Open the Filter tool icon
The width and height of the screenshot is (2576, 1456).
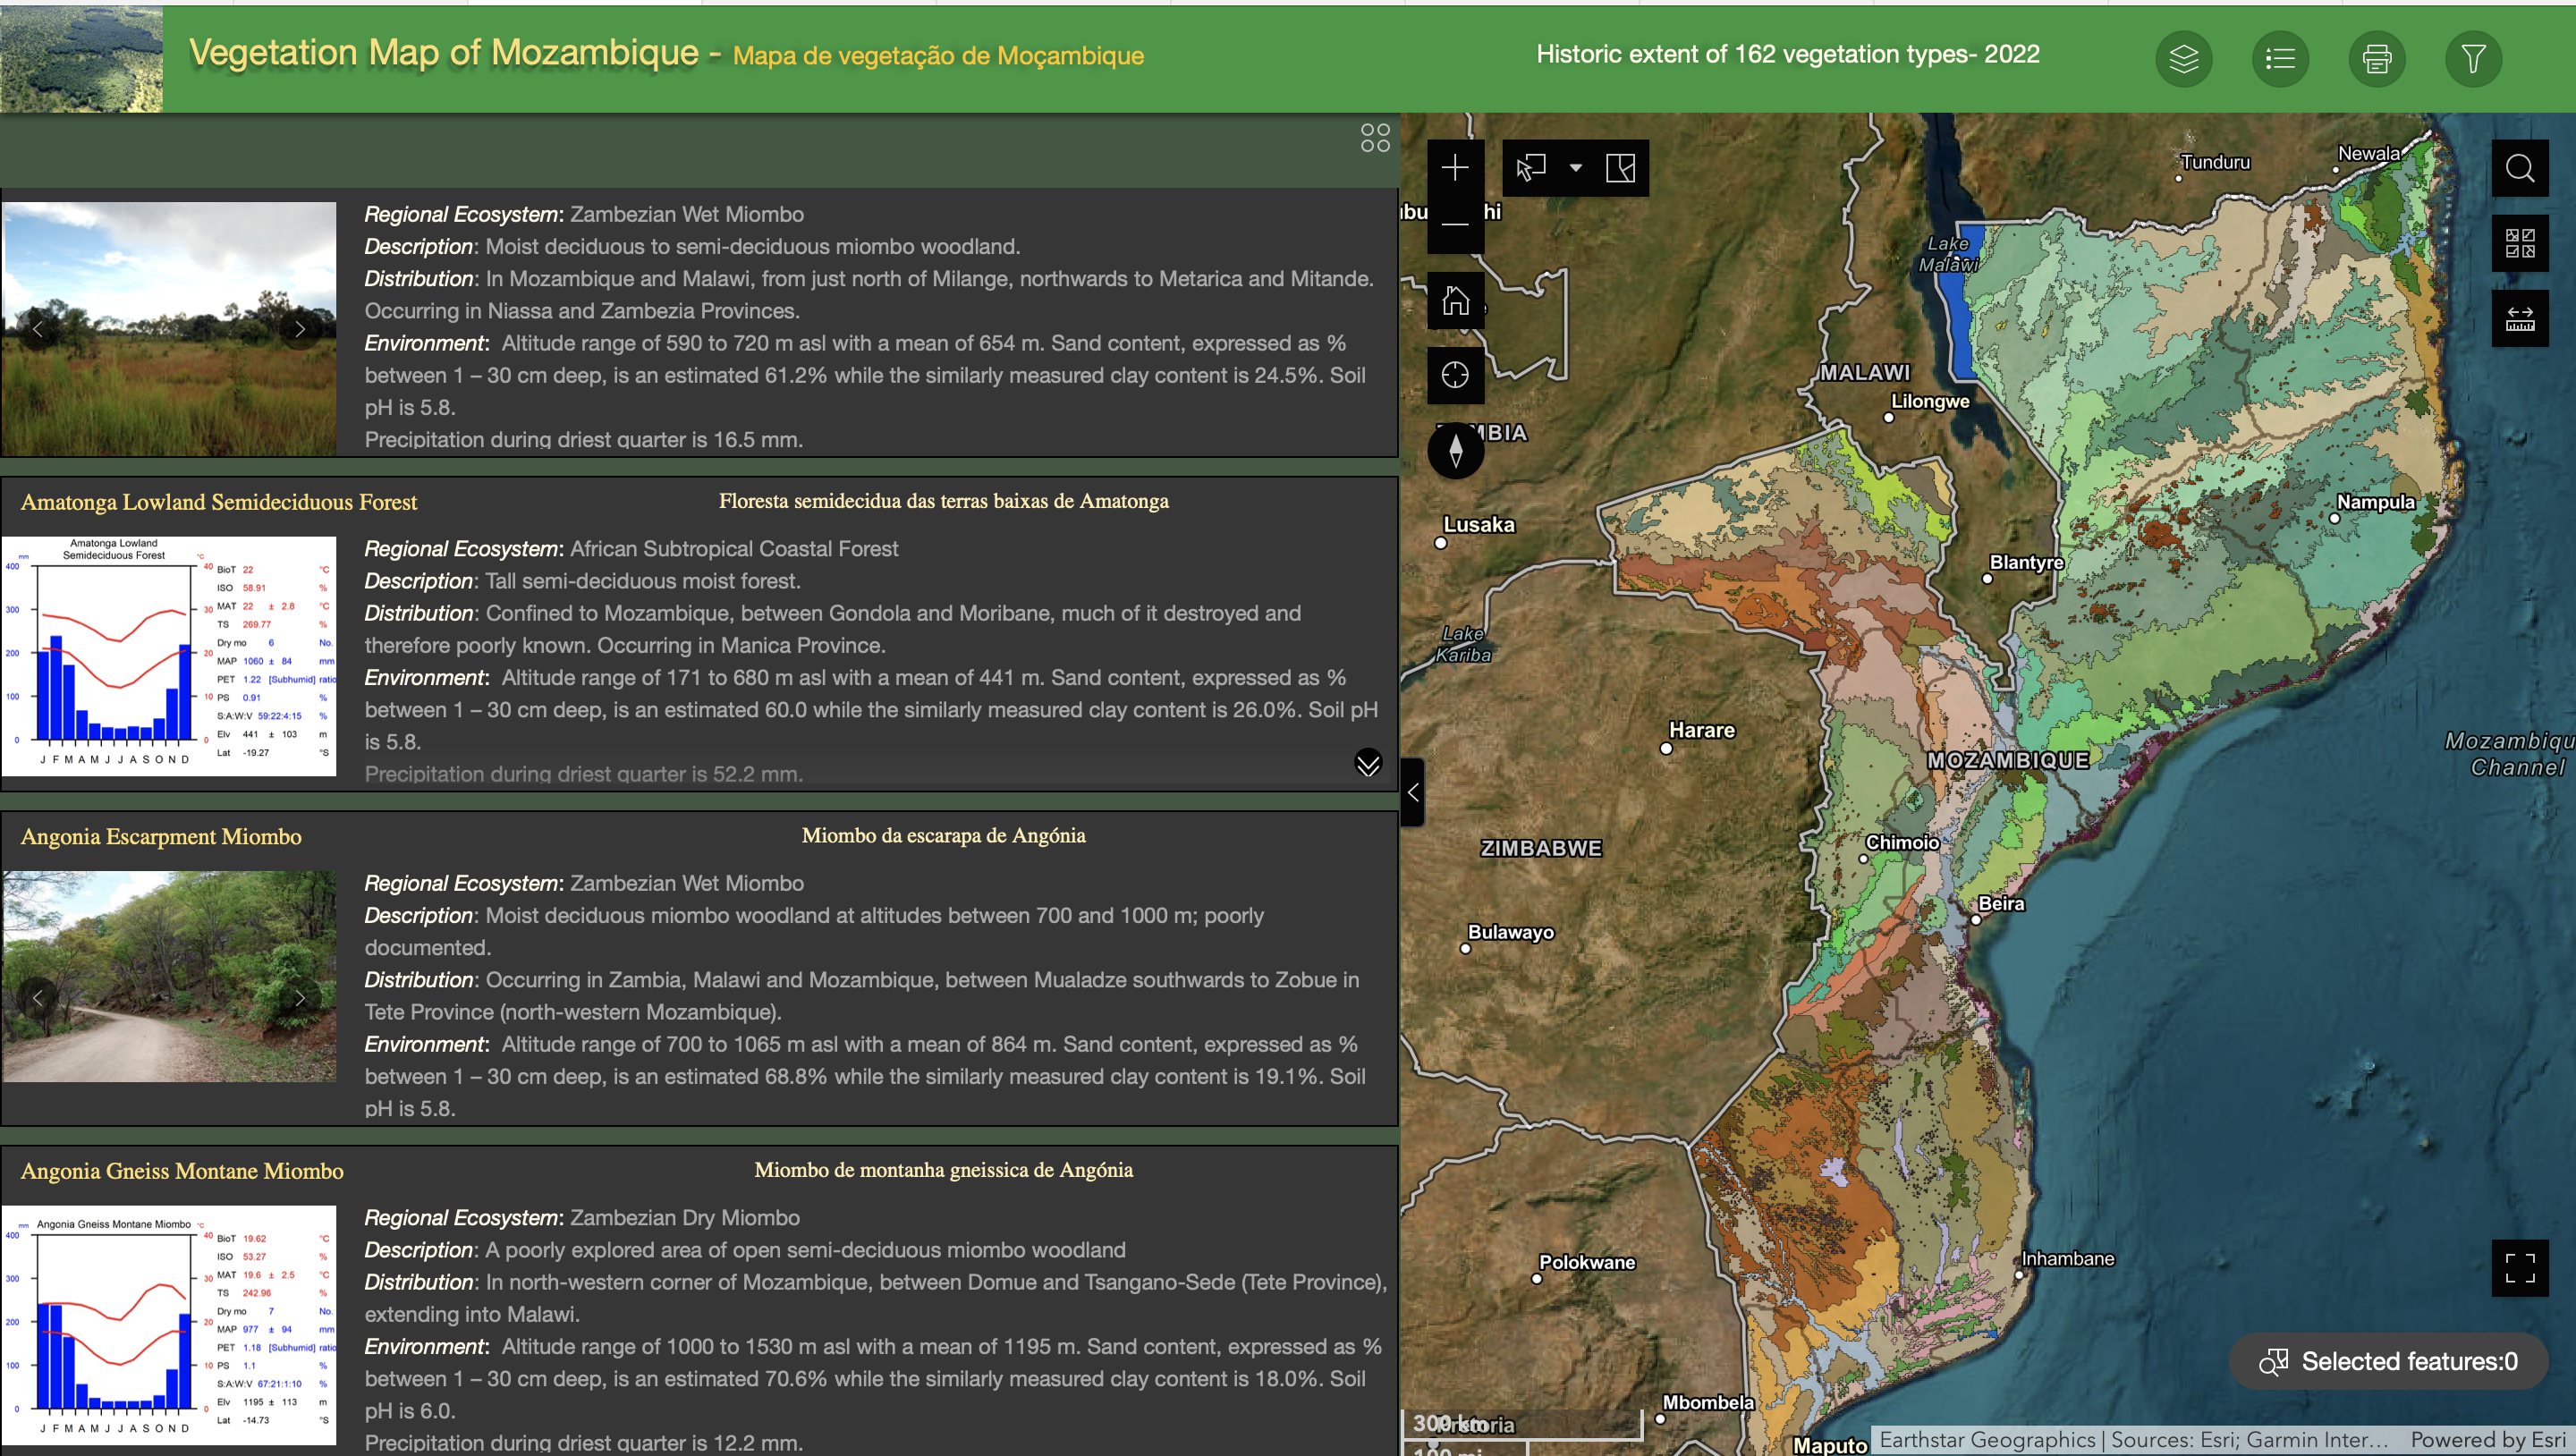[2474, 58]
